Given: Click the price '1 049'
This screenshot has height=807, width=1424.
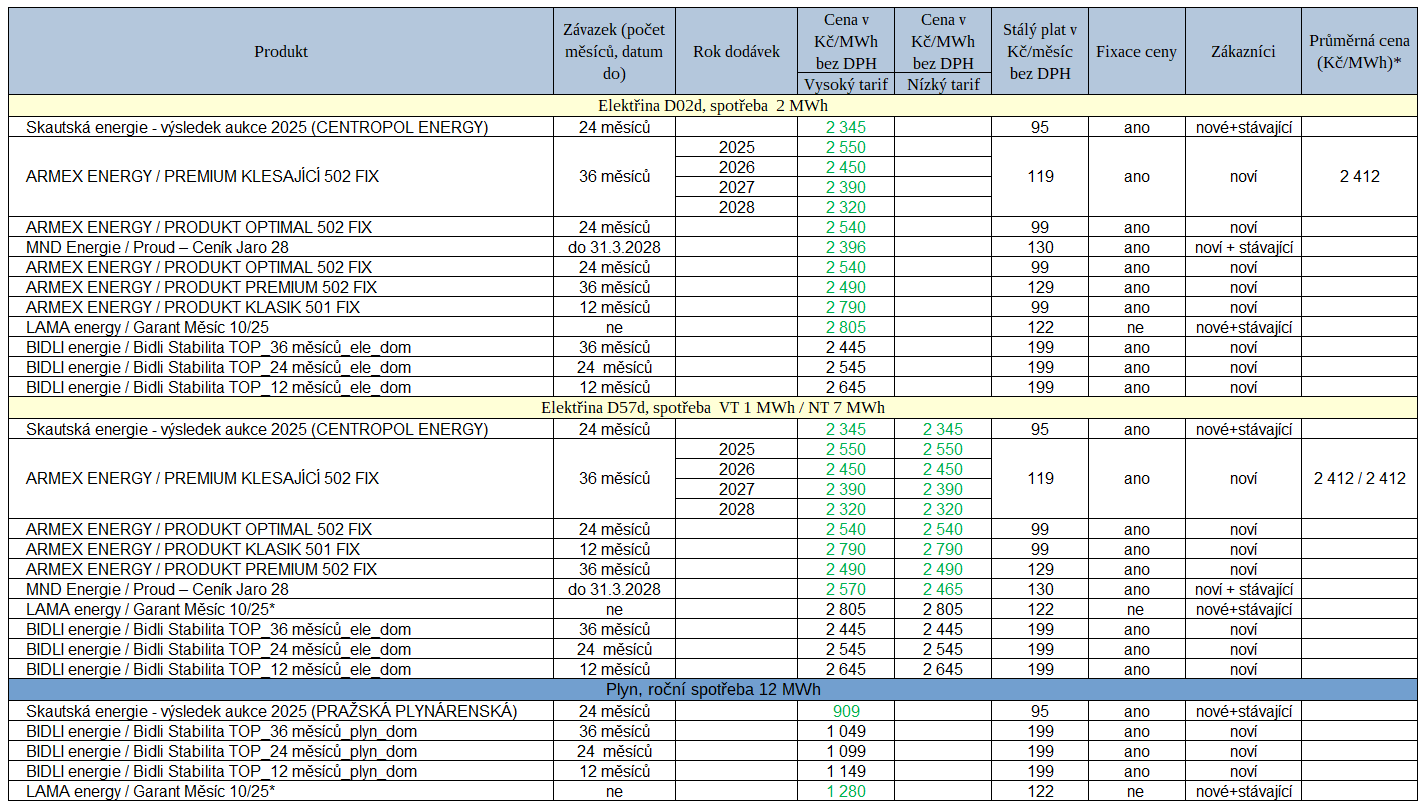Looking at the screenshot, I should (846, 731).
